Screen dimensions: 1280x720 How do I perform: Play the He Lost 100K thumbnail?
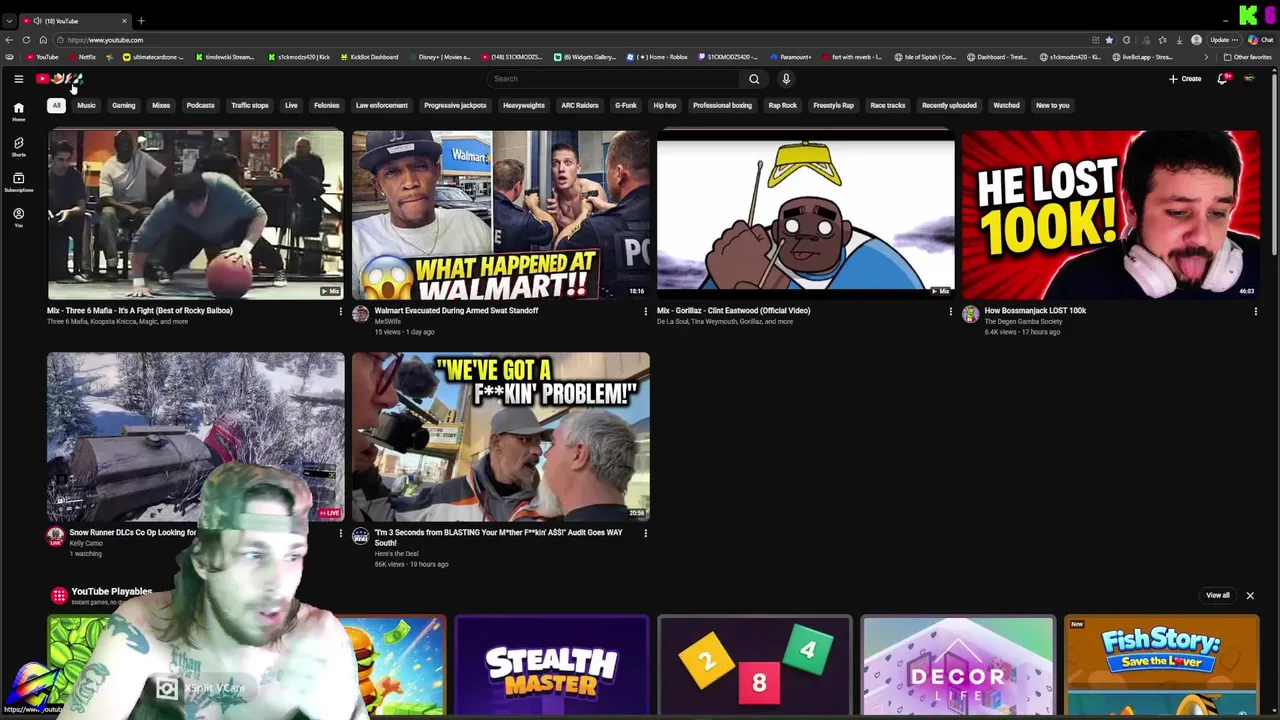1110,215
